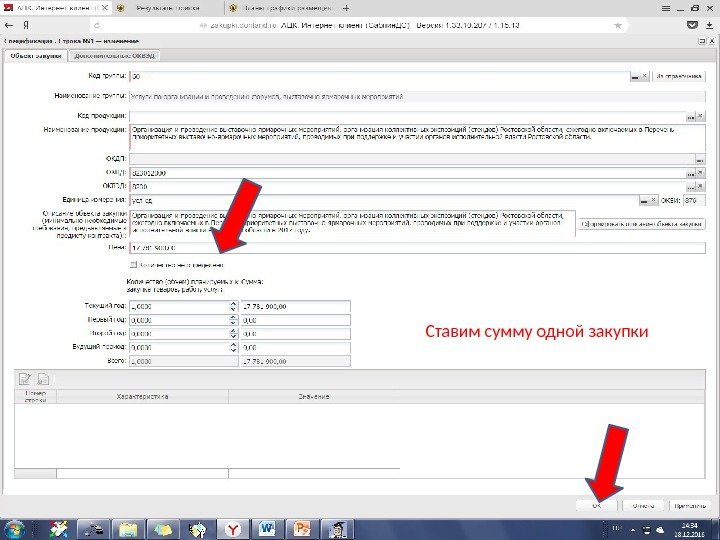Open PowerPoint from the taskbar
This screenshot has width=720, height=540.
click(302, 530)
